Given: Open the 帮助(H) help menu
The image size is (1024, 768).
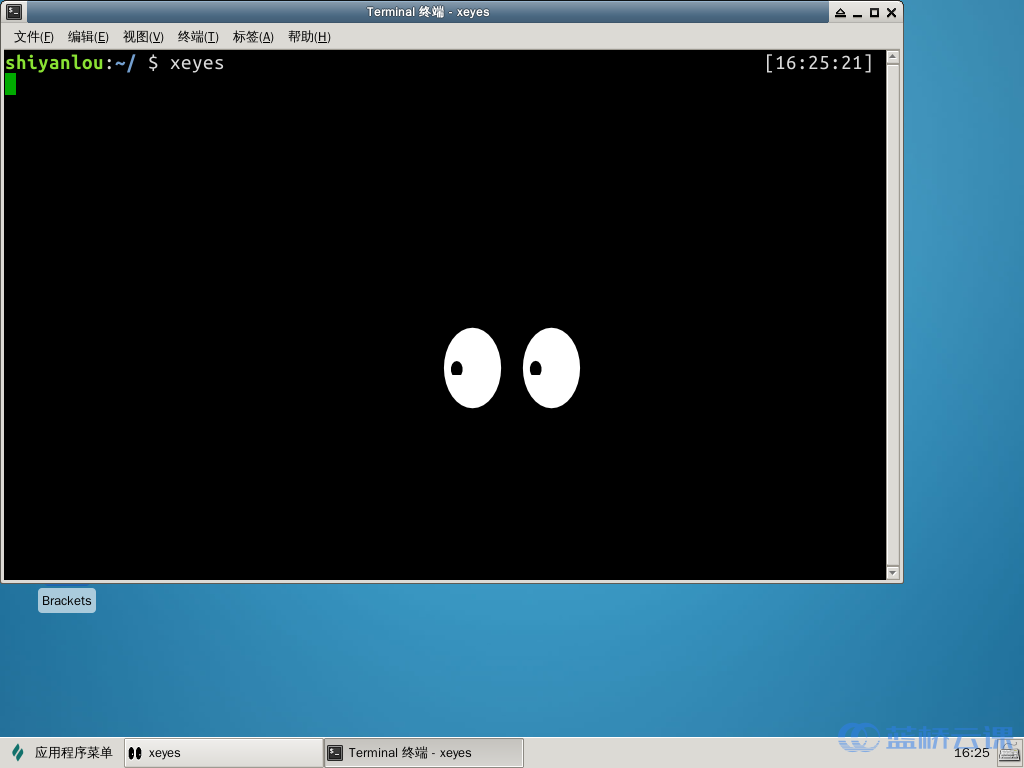Looking at the screenshot, I should click(308, 36).
